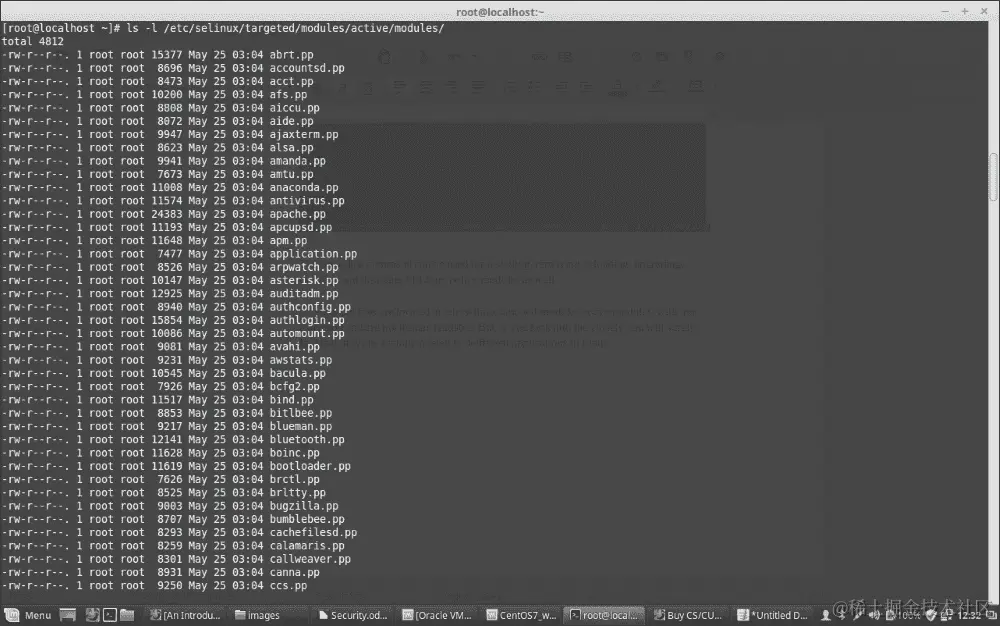Open the security shield icon in the tray
This screenshot has width=1000, height=626.
[x=928, y=615]
